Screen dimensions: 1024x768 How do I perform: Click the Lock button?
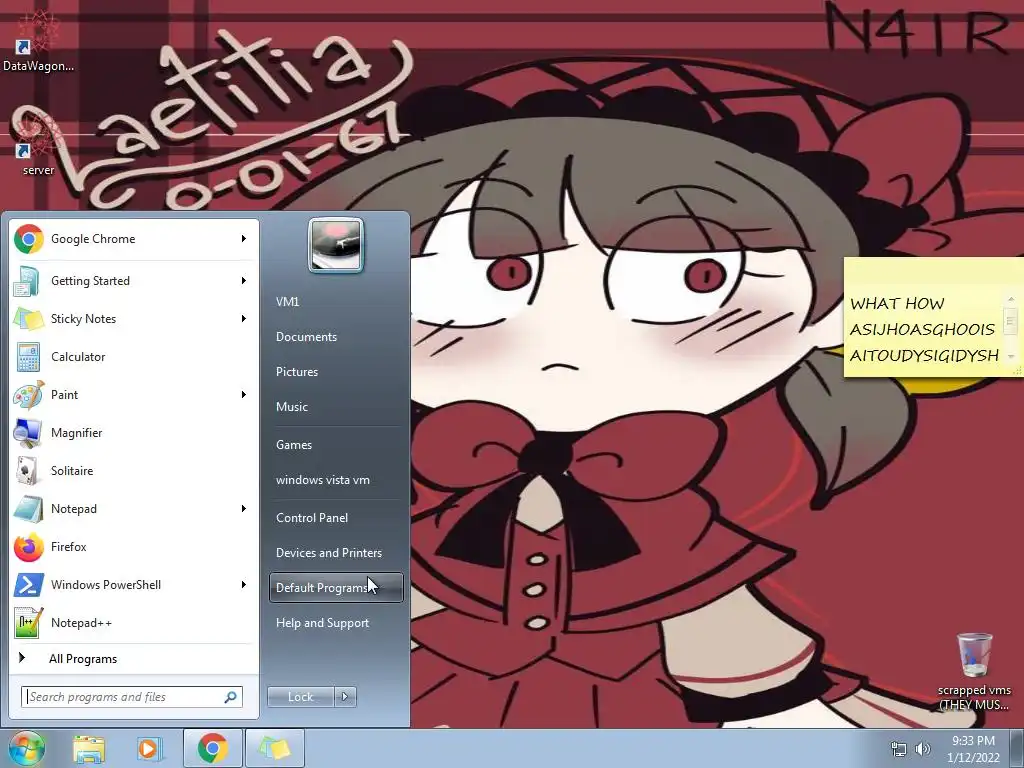(x=301, y=697)
